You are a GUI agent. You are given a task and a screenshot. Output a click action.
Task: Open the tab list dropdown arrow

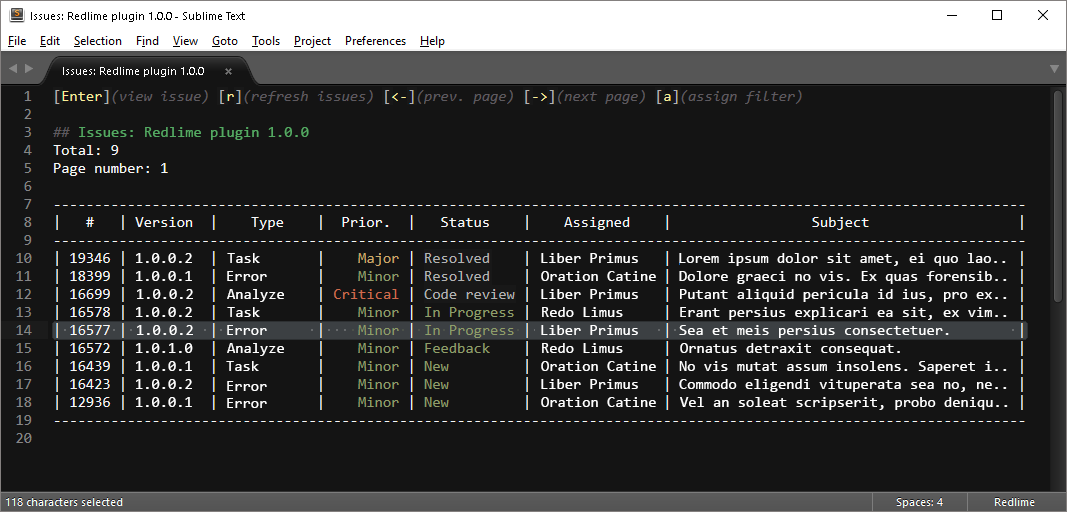(1054, 69)
